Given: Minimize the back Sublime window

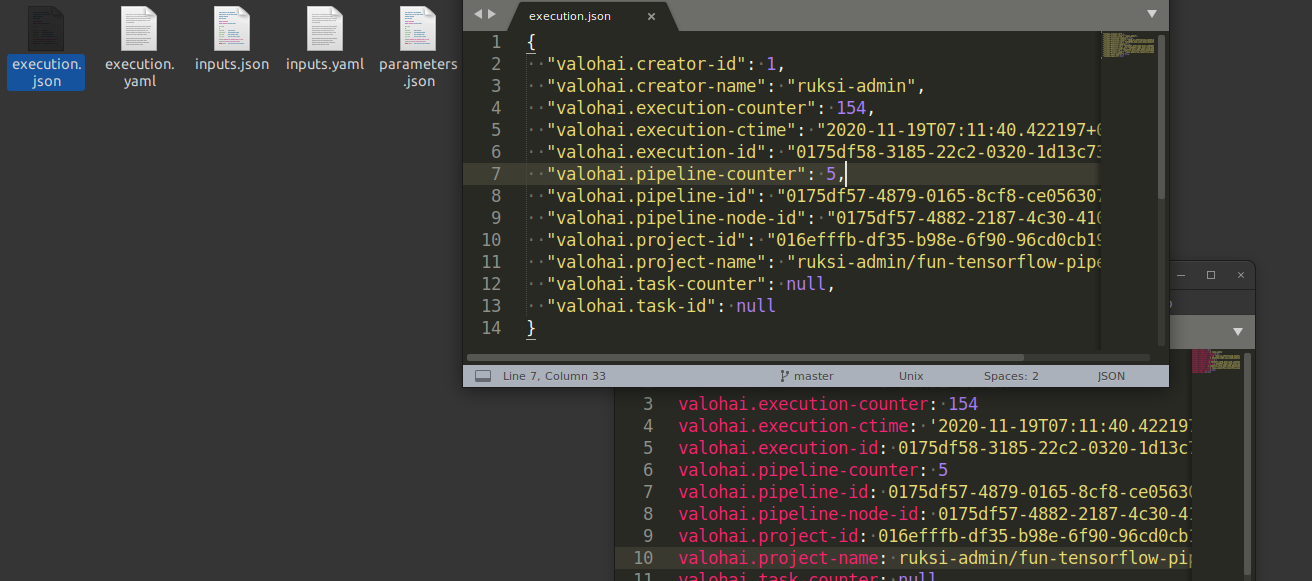Looking at the screenshot, I should [1182, 275].
